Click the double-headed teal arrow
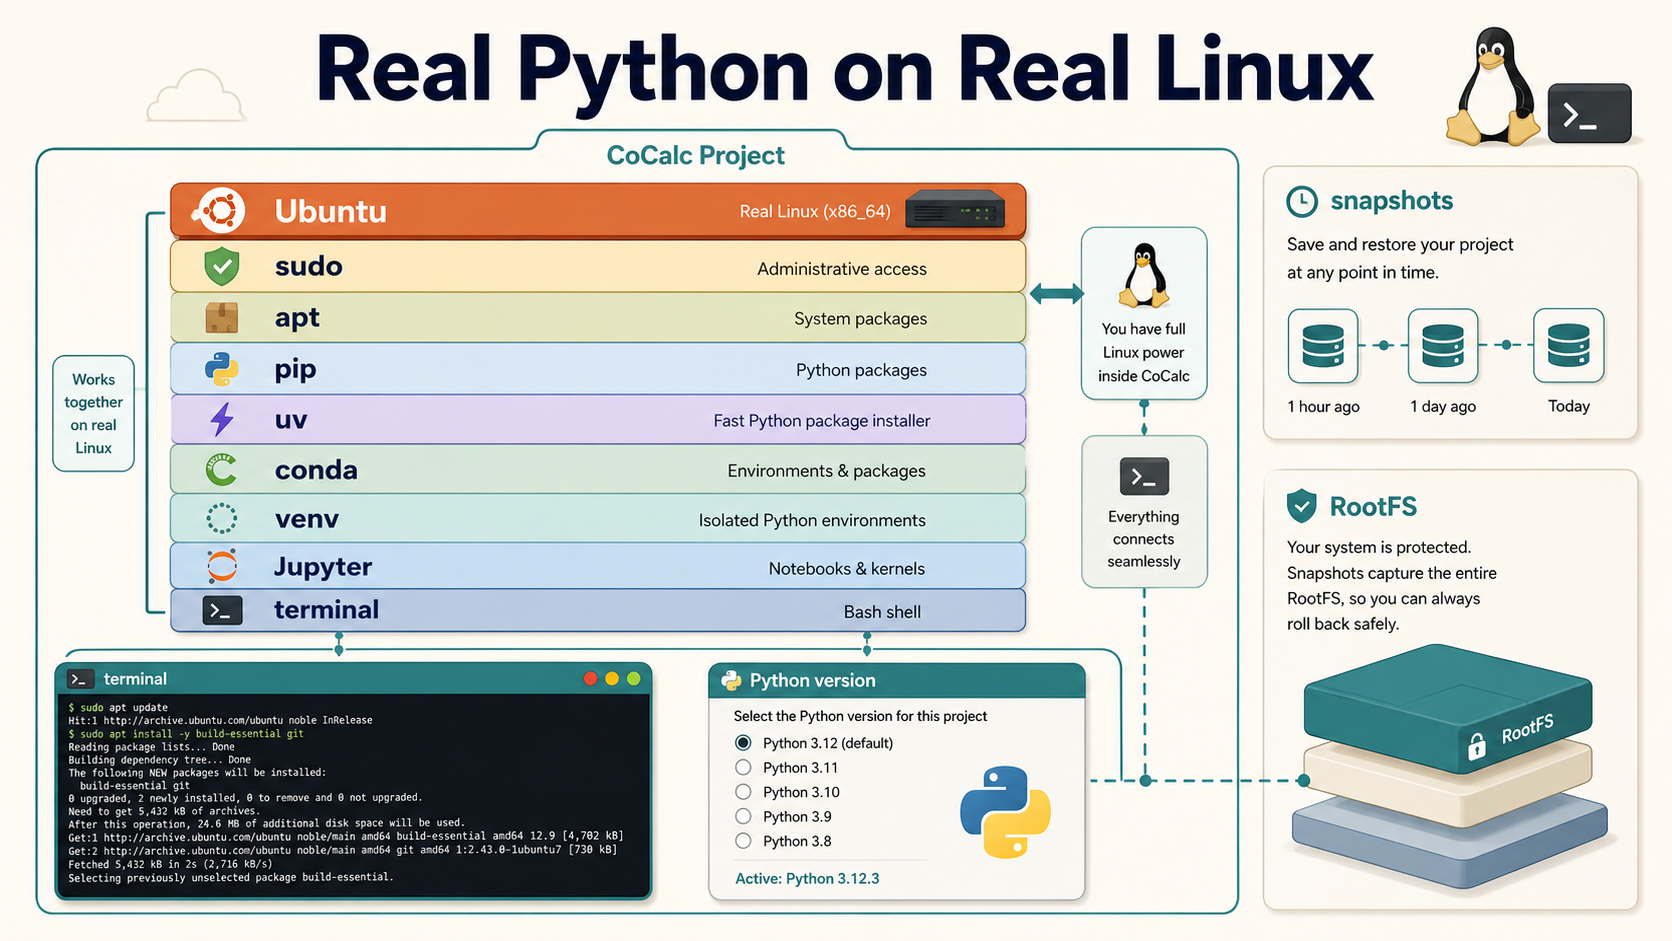This screenshot has width=1672, height=941. pyautogui.click(x=1056, y=293)
